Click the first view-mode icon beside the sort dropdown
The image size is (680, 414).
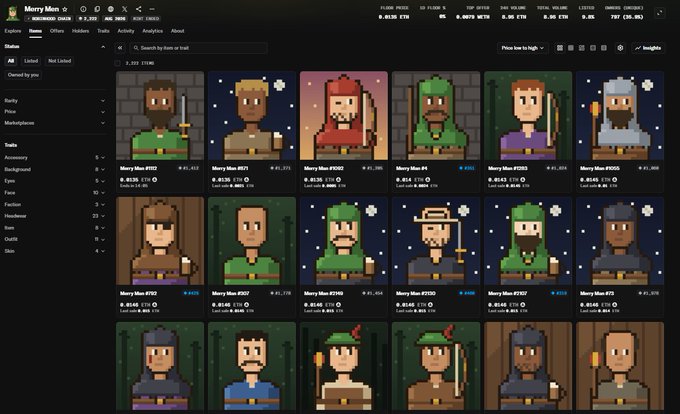pos(560,48)
